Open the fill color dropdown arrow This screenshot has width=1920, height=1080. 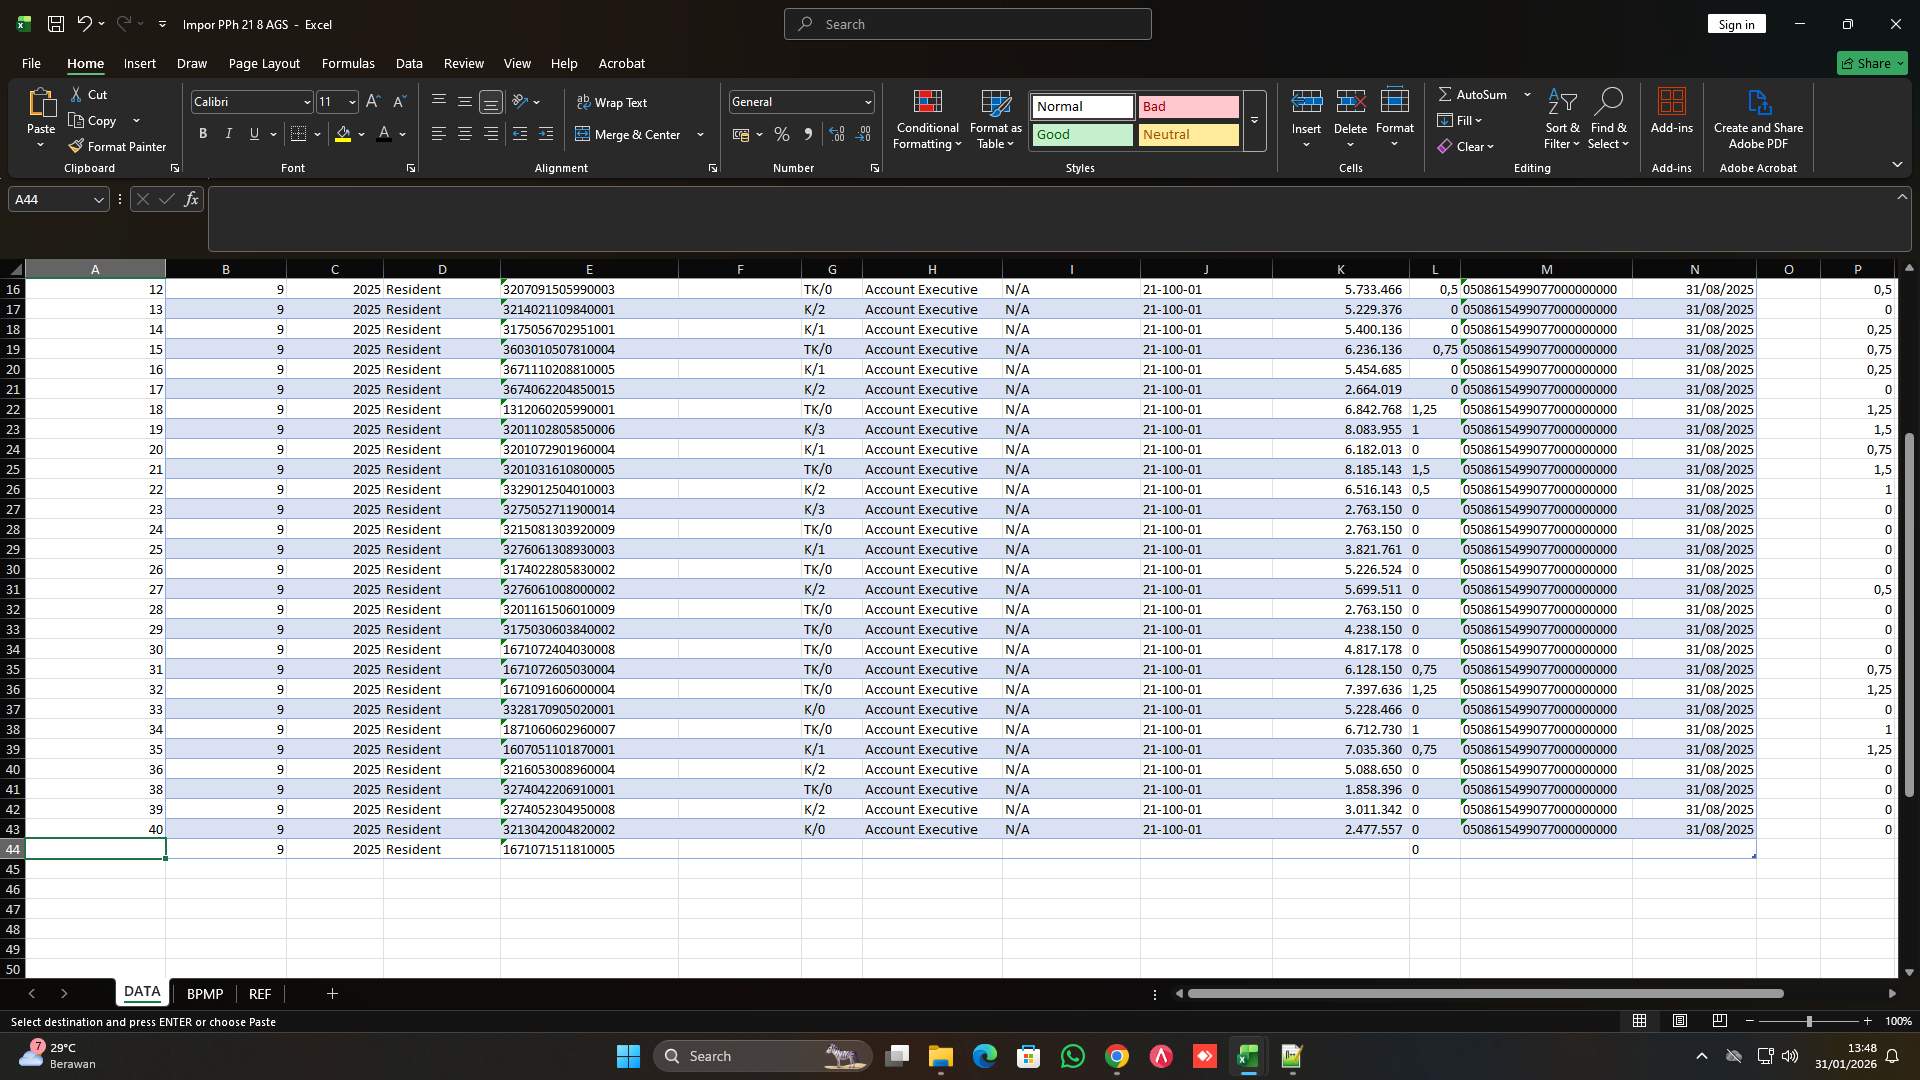pyautogui.click(x=360, y=134)
